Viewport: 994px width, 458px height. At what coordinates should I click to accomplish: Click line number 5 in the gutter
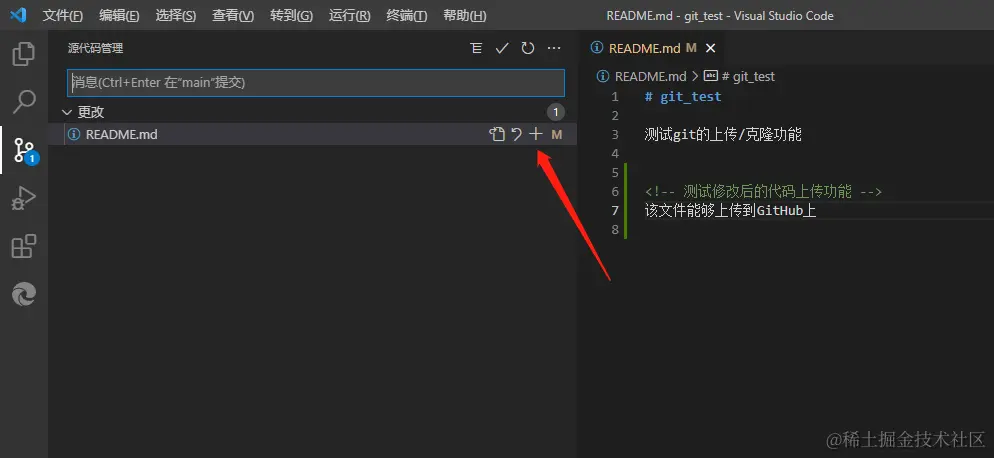[614, 173]
